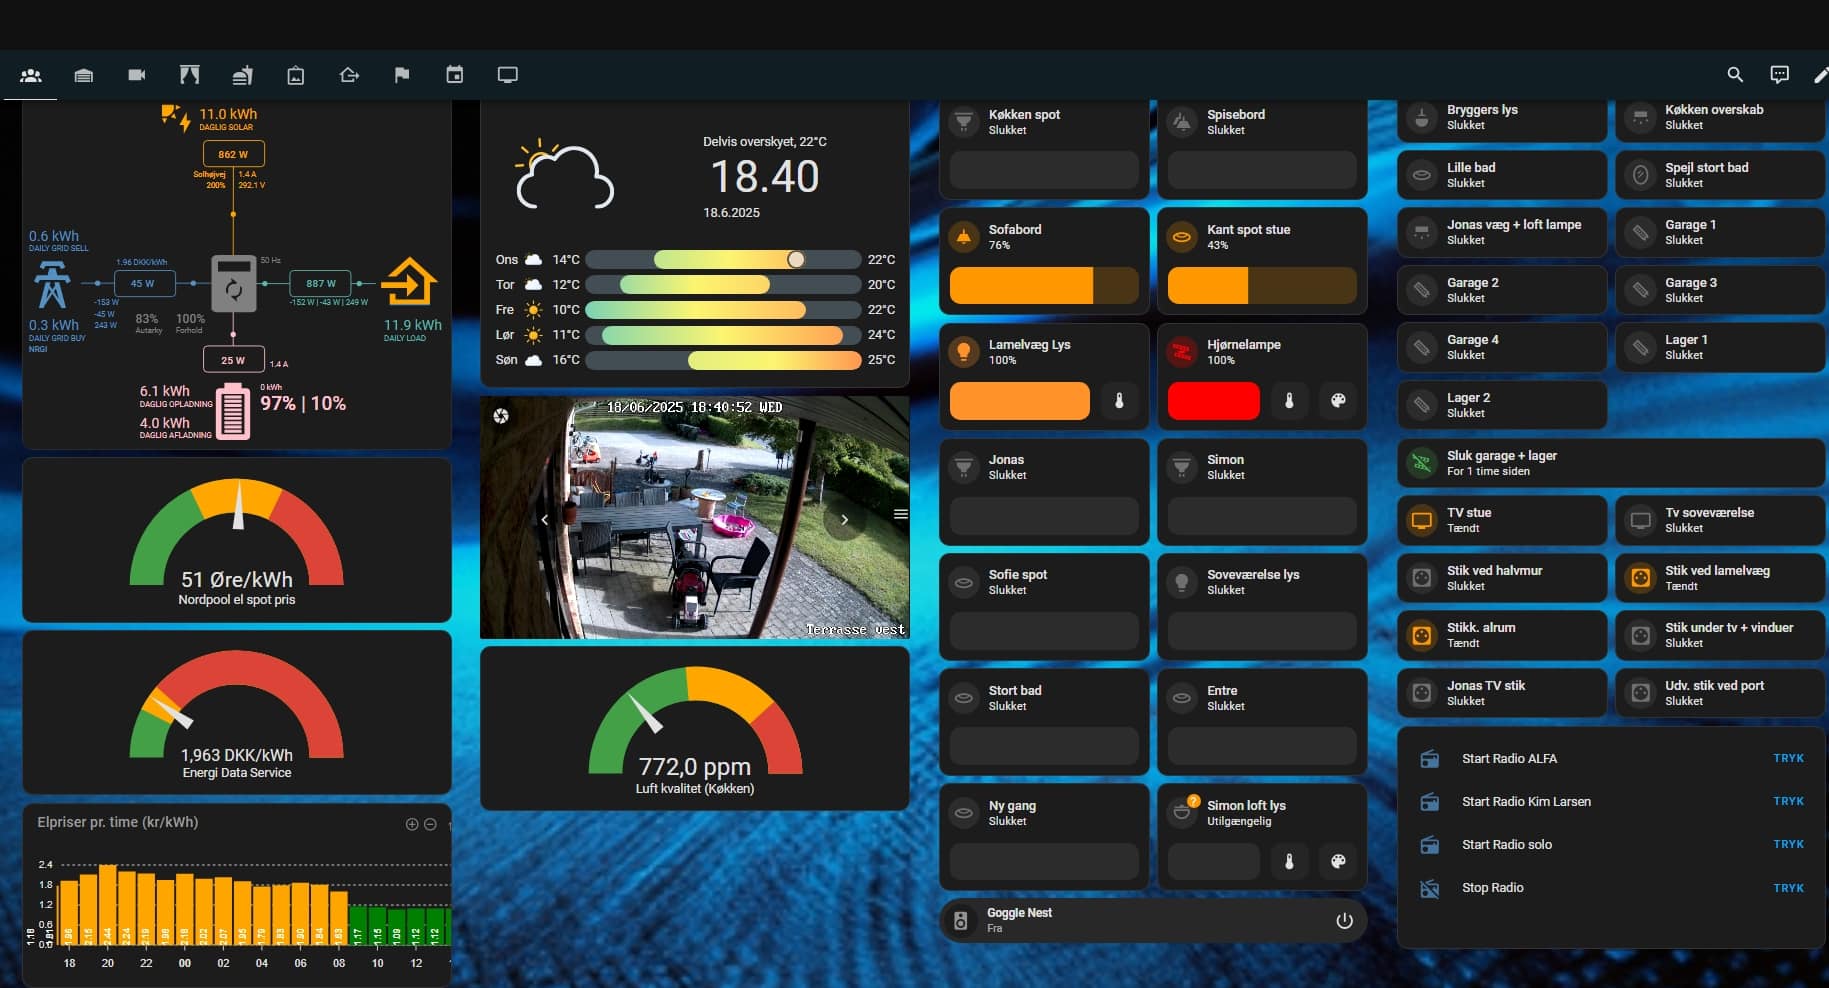Switch to the camera view tab
This screenshot has height=988, width=1829.
click(x=137, y=75)
